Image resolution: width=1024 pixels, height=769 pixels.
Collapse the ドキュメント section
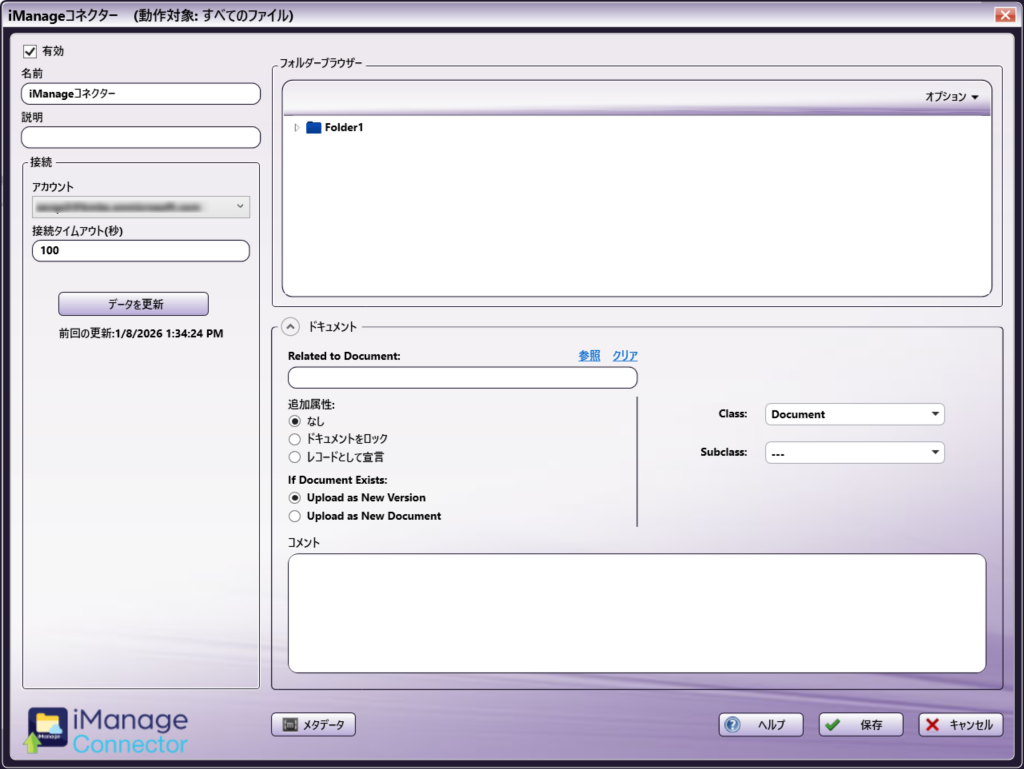(x=290, y=326)
